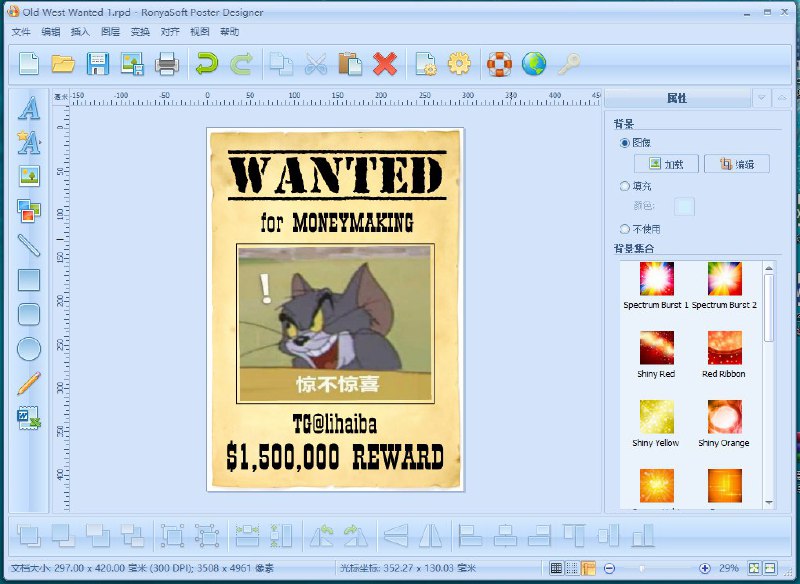Viewport: 800px width, 584px height.
Task: Select the Text tool letter A
Action: click(29, 108)
